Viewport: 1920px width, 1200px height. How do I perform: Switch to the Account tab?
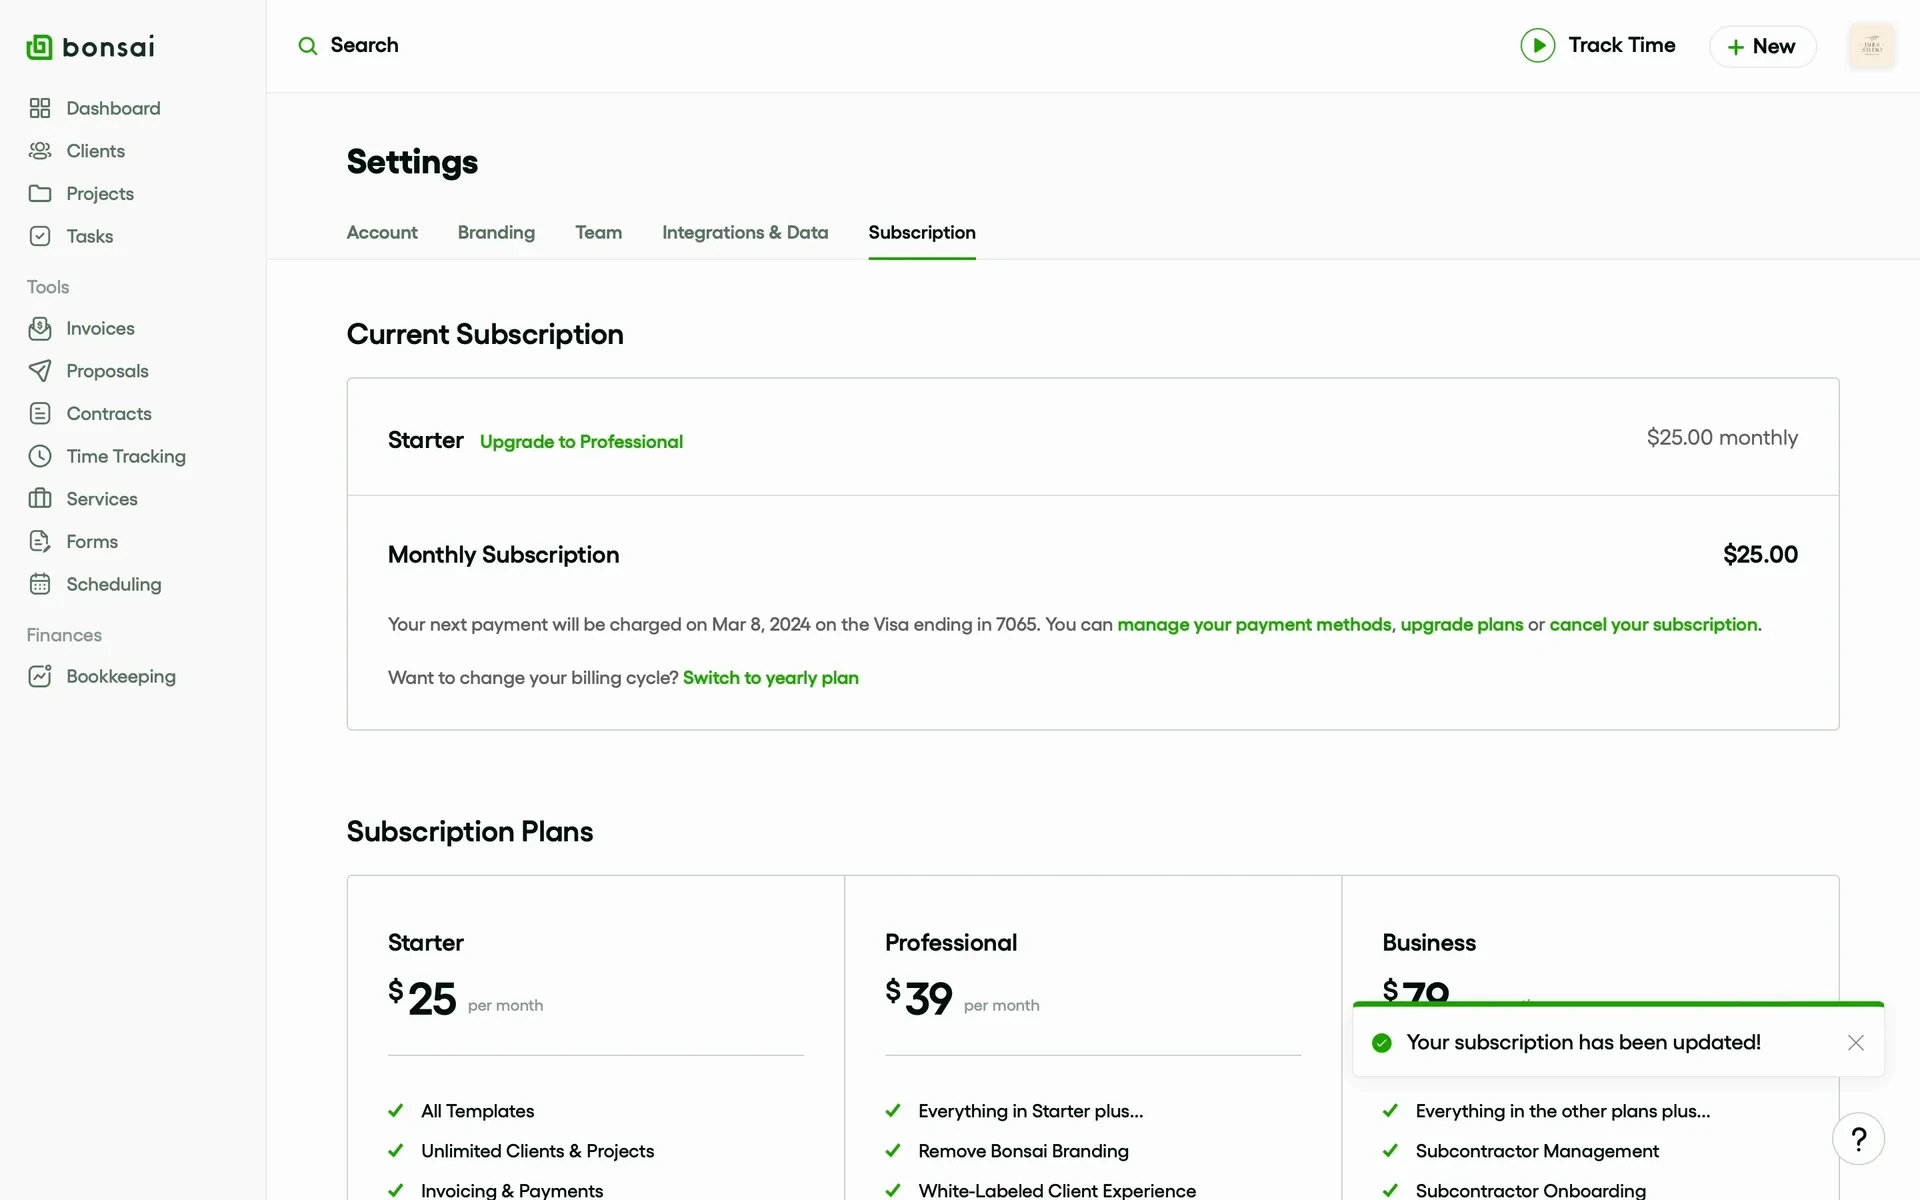382,232
